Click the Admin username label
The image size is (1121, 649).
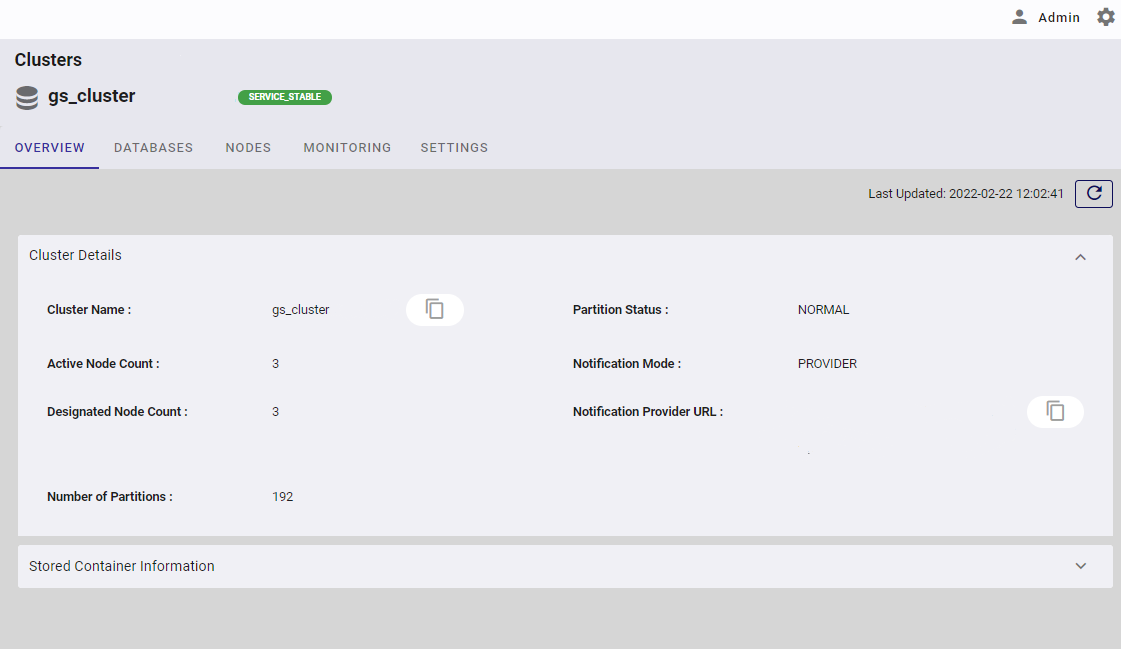point(1059,17)
